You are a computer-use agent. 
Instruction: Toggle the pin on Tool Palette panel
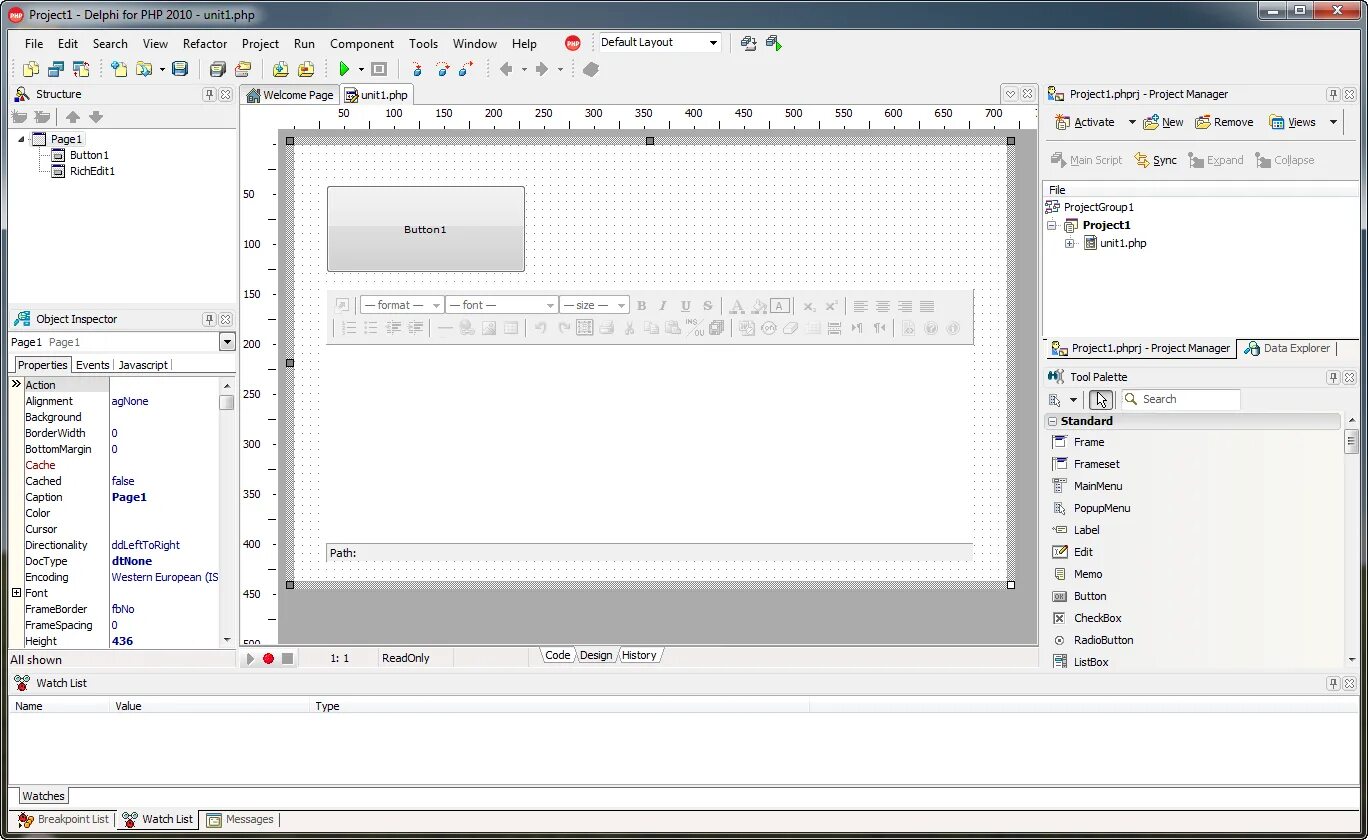(1333, 377)
